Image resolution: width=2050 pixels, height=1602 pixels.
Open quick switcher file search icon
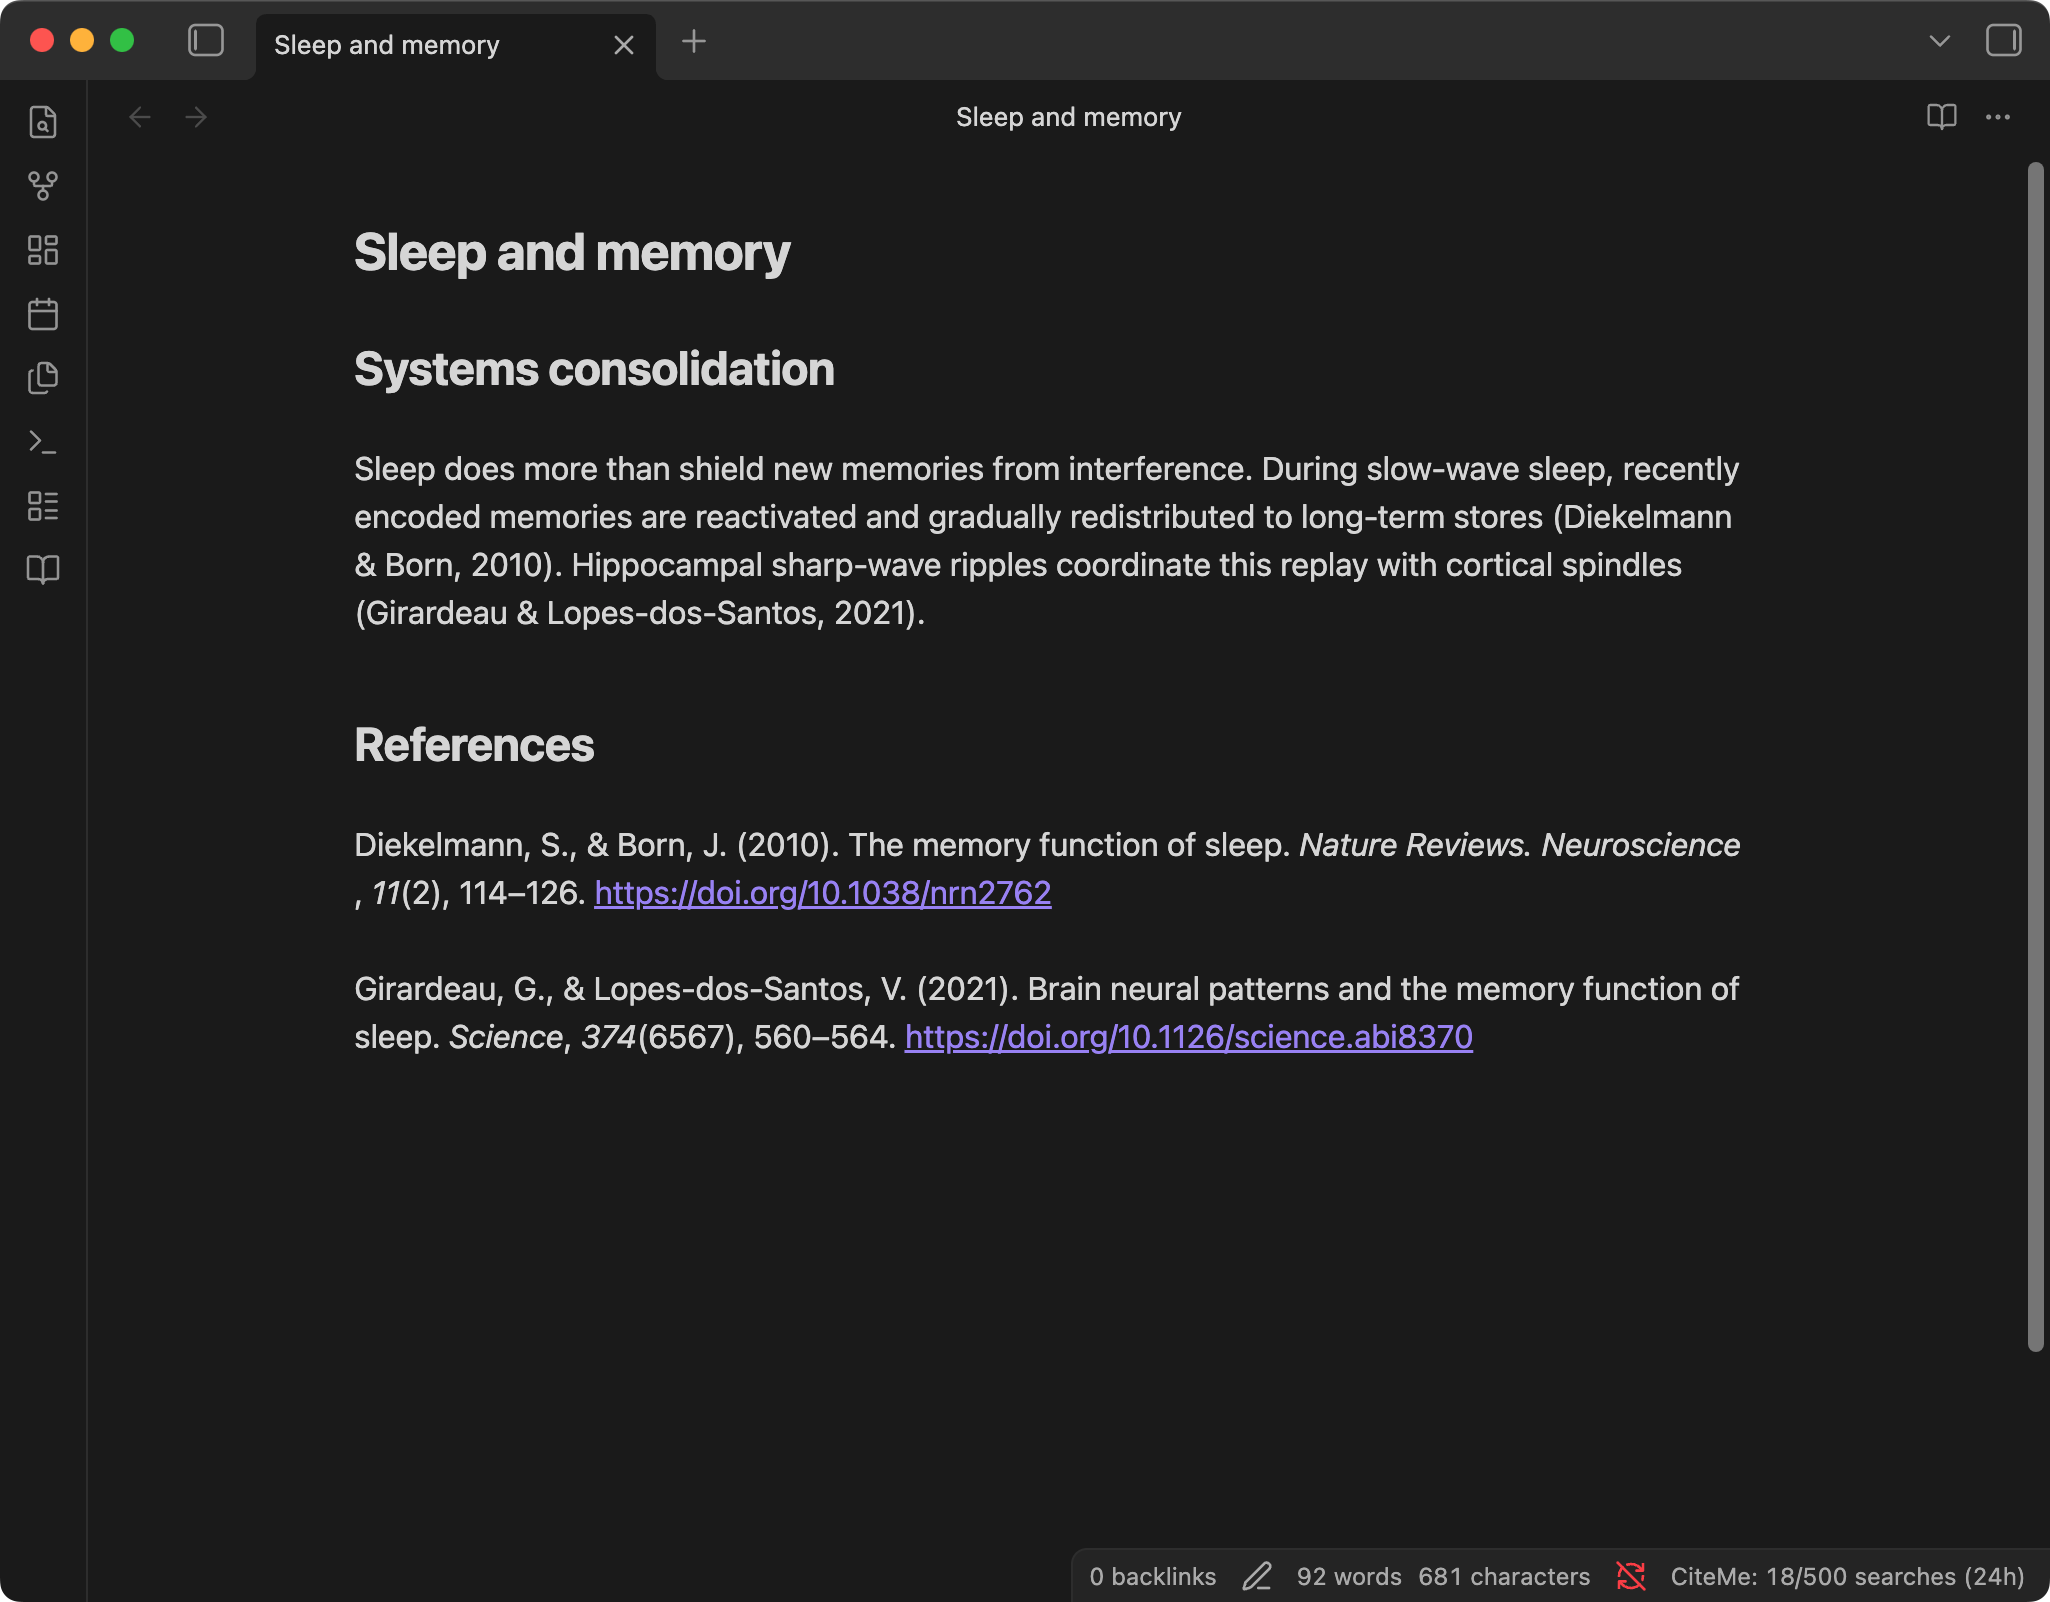pyautogui.click(x=43, y=122)
